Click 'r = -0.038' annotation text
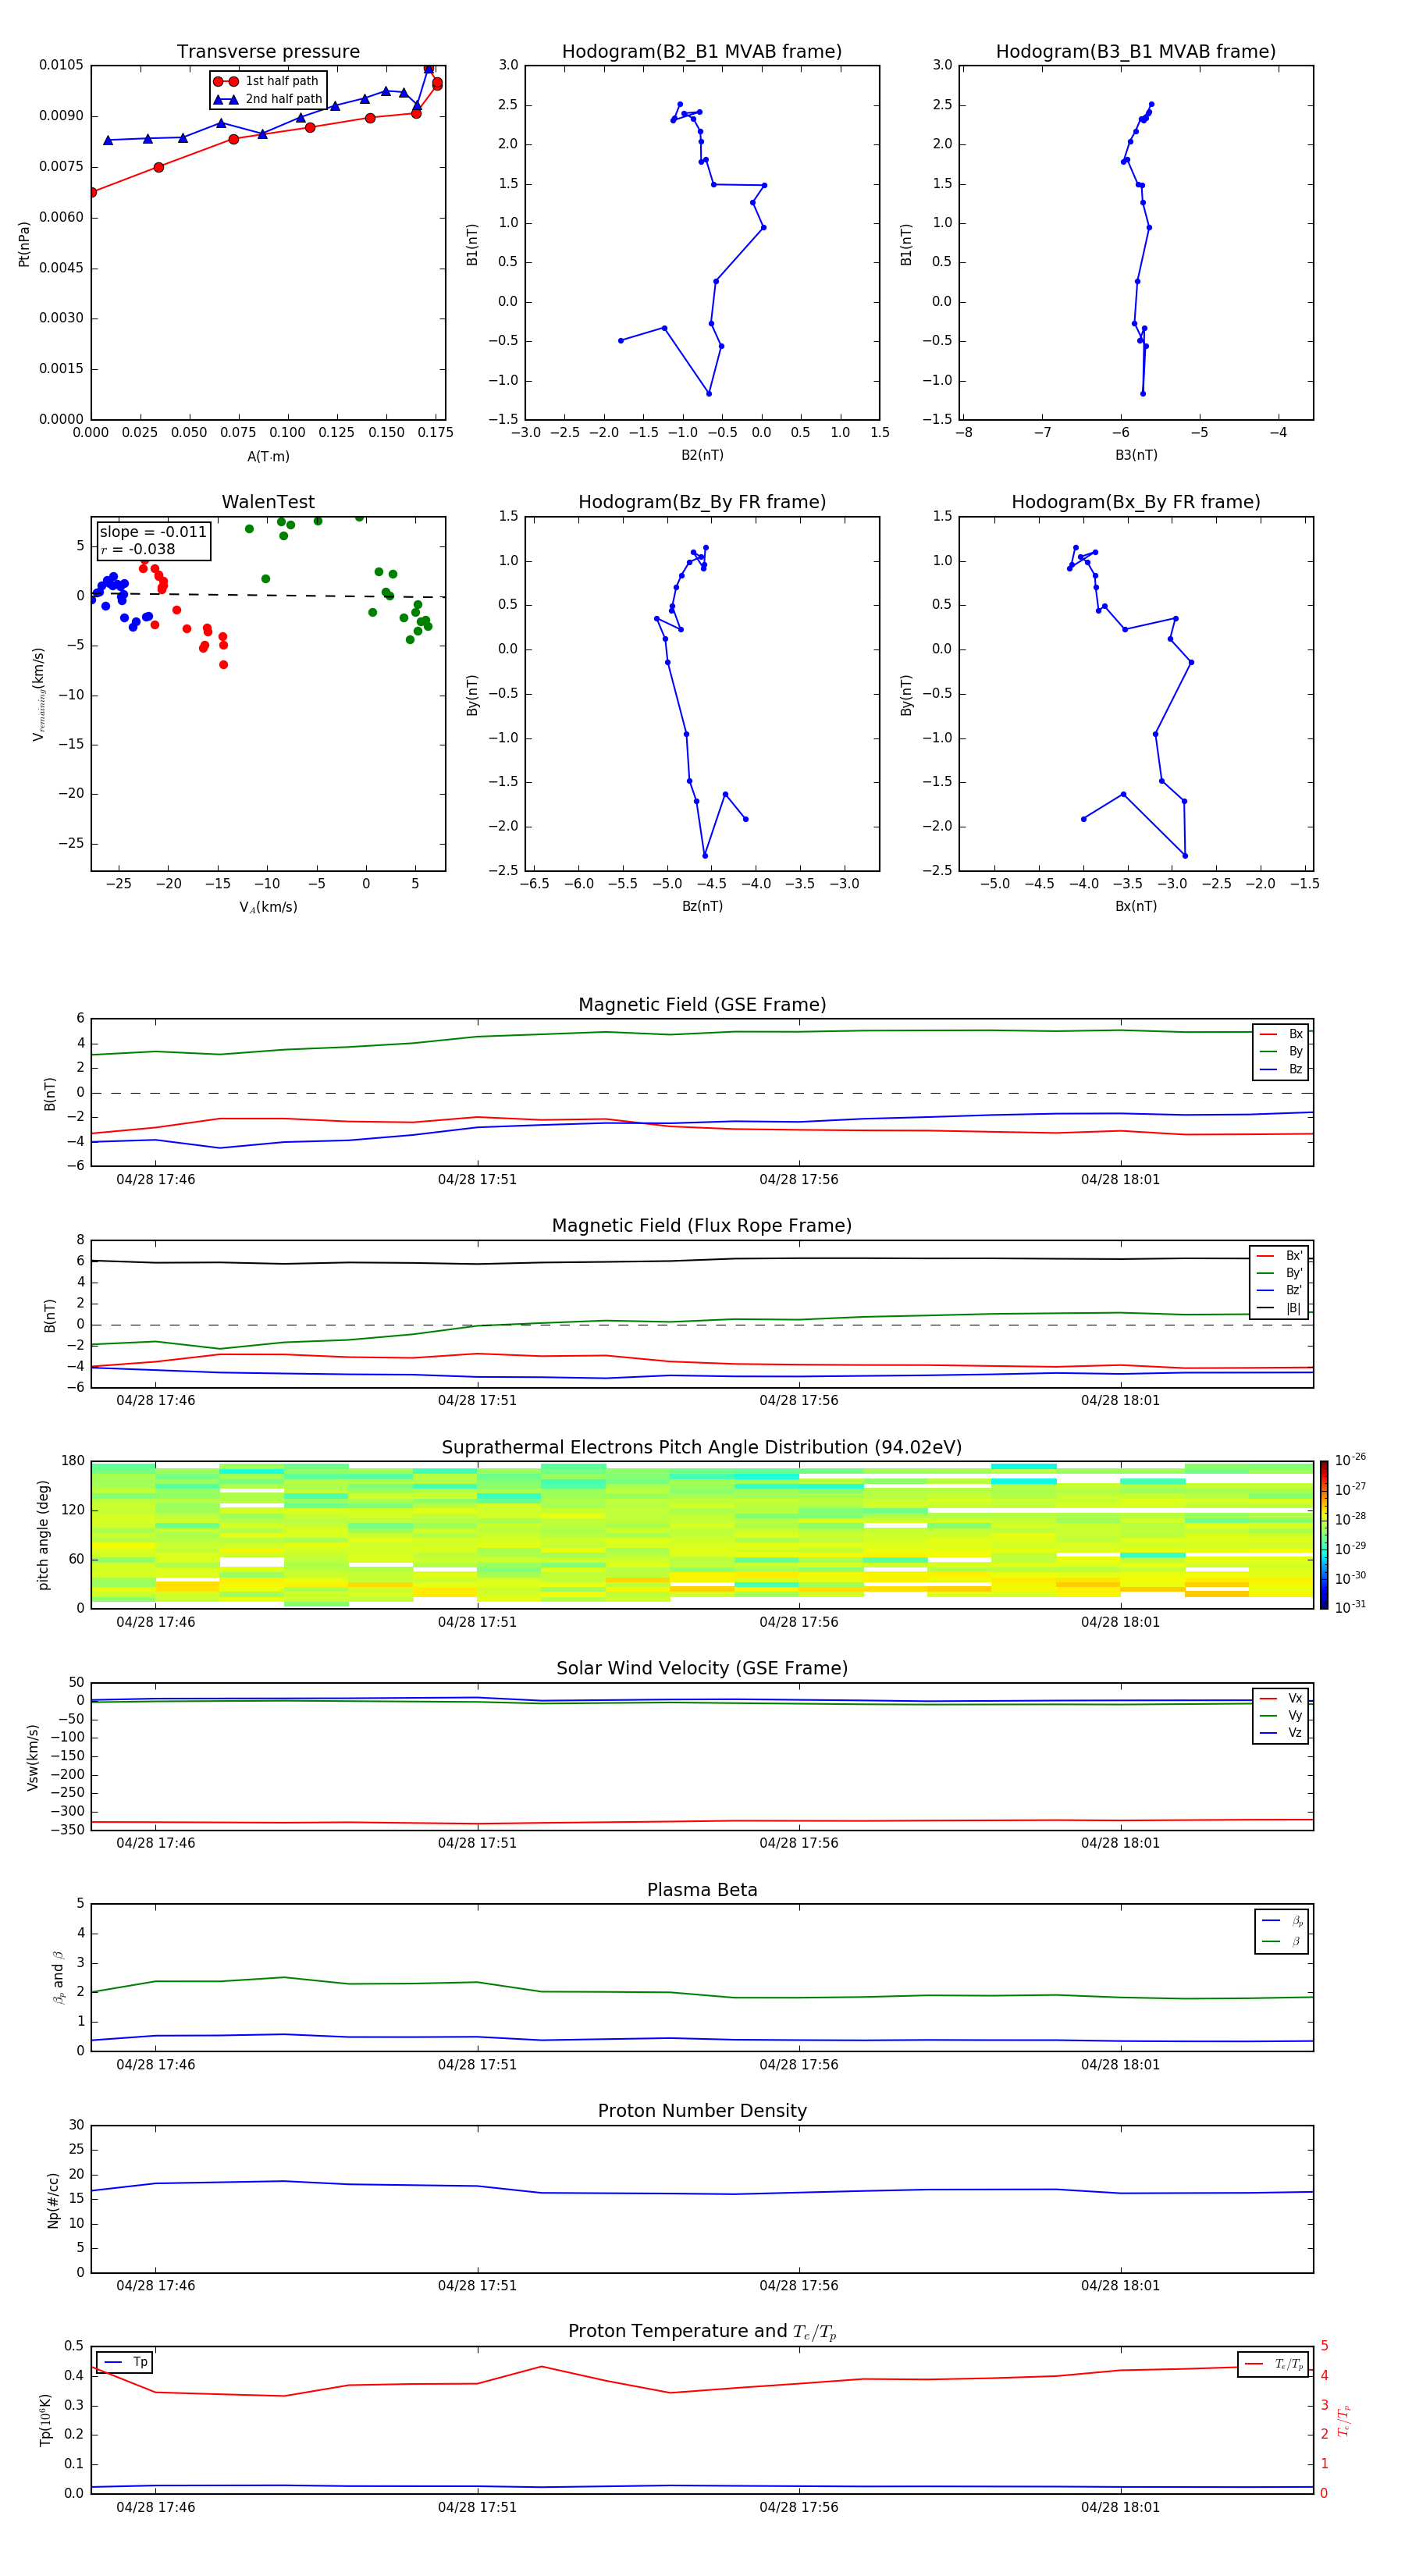The width and height of the screenshot is (1405, 2576). 138,550
